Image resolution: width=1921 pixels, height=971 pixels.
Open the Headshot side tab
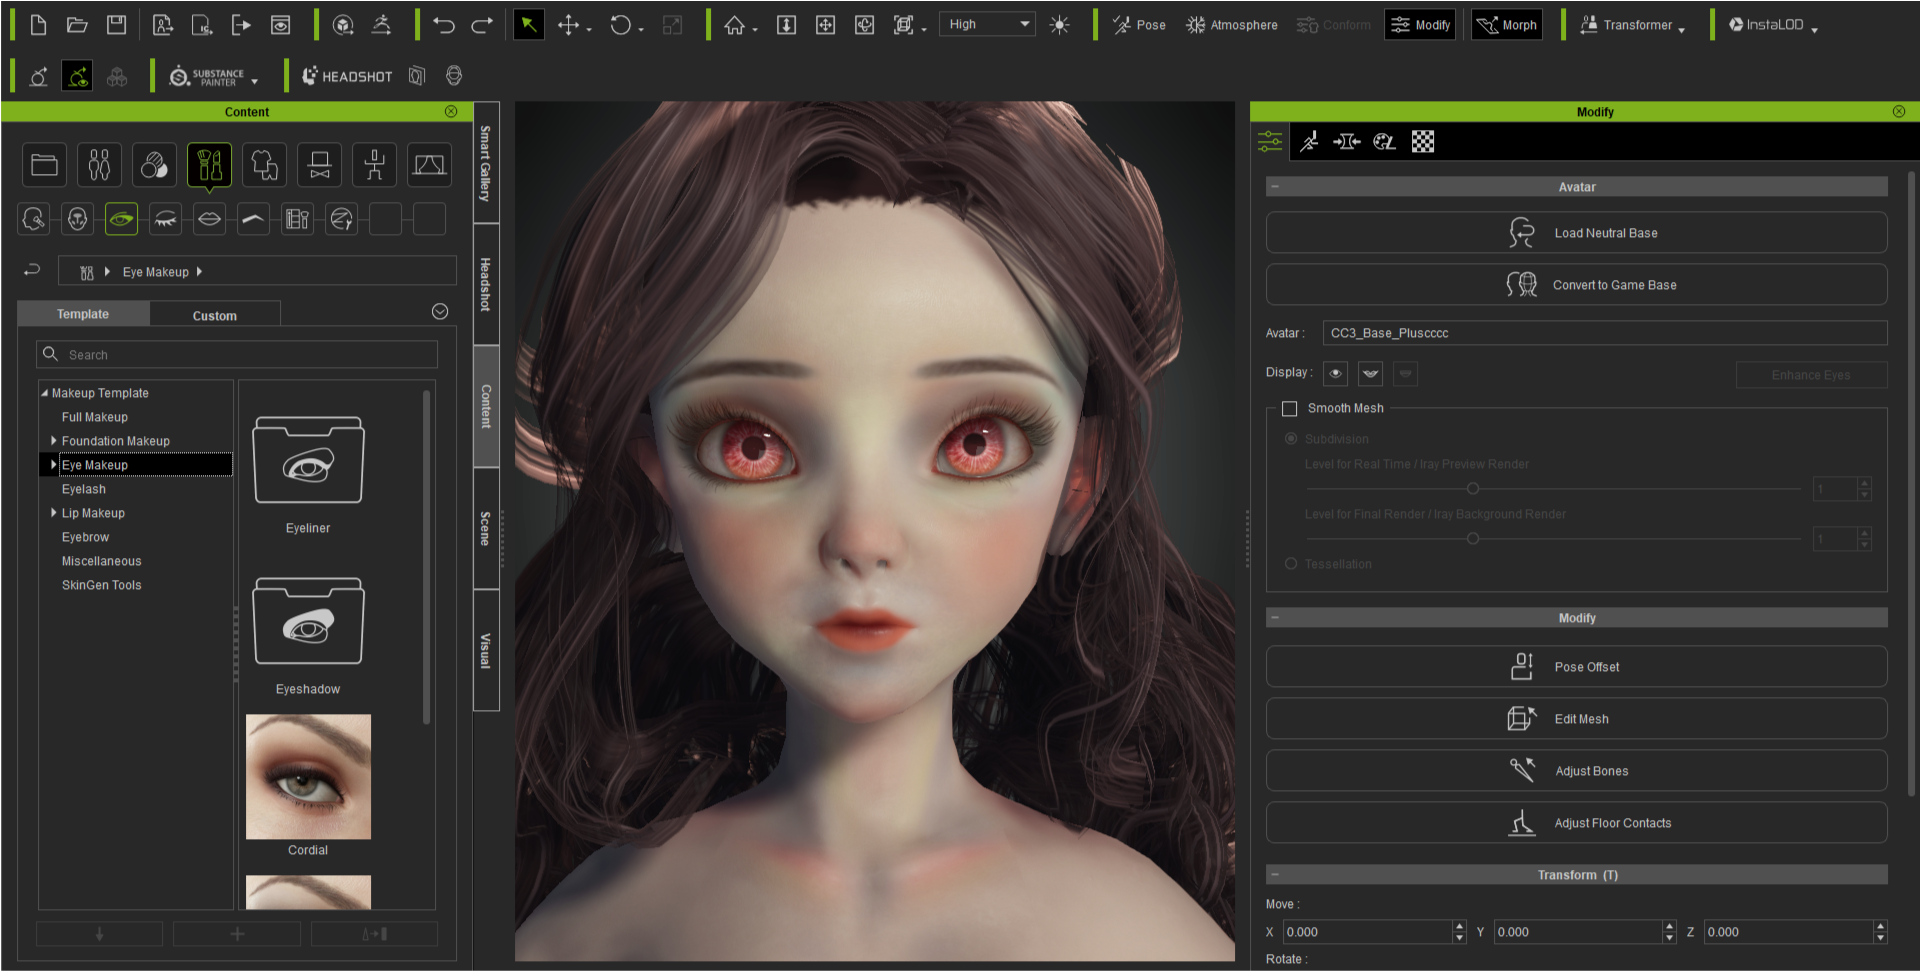(x=486, y=285)
